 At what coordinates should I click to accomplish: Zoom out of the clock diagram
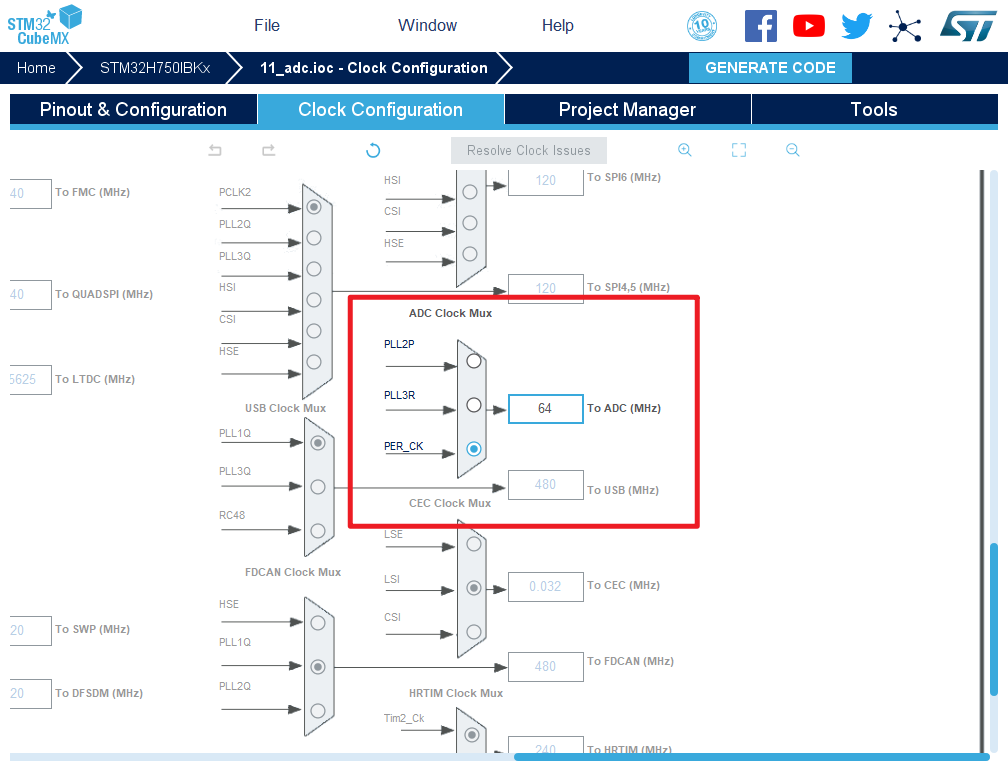(x=793, y=150)
